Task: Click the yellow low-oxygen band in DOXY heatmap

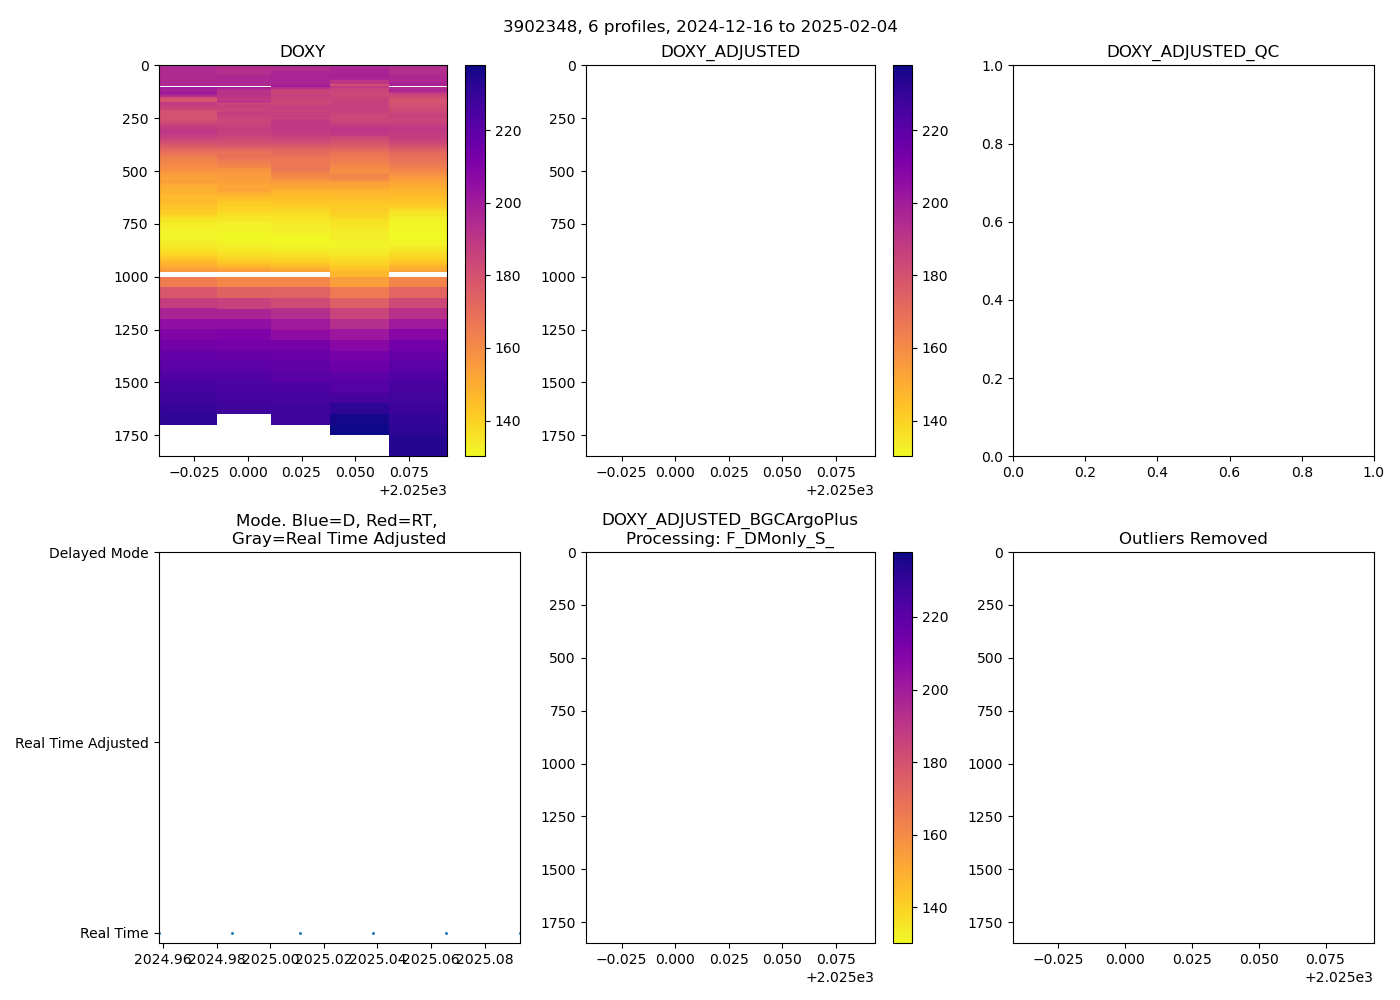Action: click(x=302, y=240)
